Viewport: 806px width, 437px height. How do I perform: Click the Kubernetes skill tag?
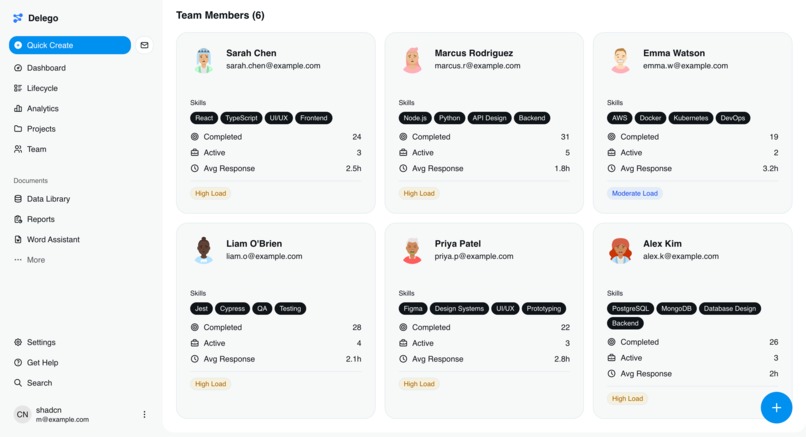(x=690, y=118)
